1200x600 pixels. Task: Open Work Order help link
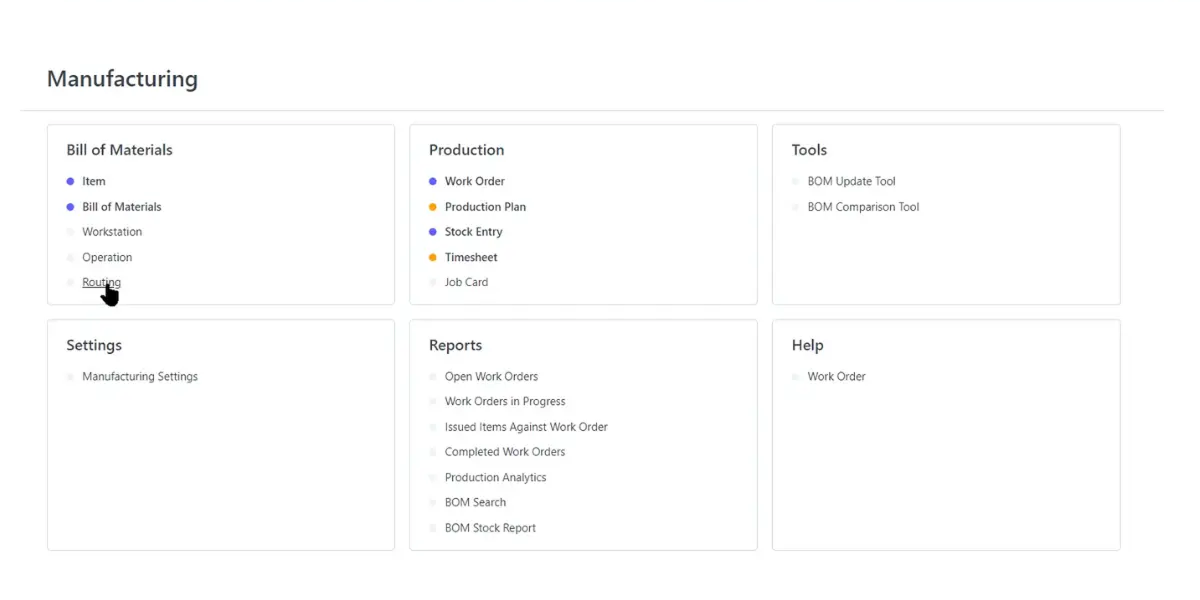click(x=836, y=377)
